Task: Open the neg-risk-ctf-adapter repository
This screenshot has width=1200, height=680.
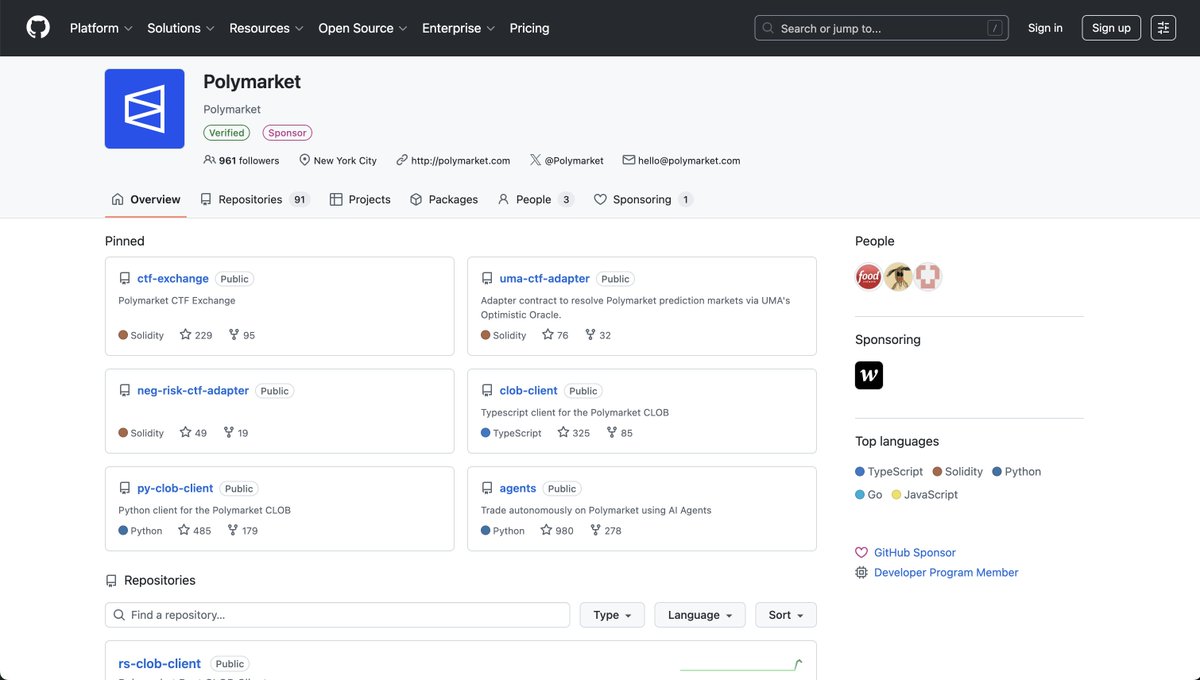Action: (193, 391)
